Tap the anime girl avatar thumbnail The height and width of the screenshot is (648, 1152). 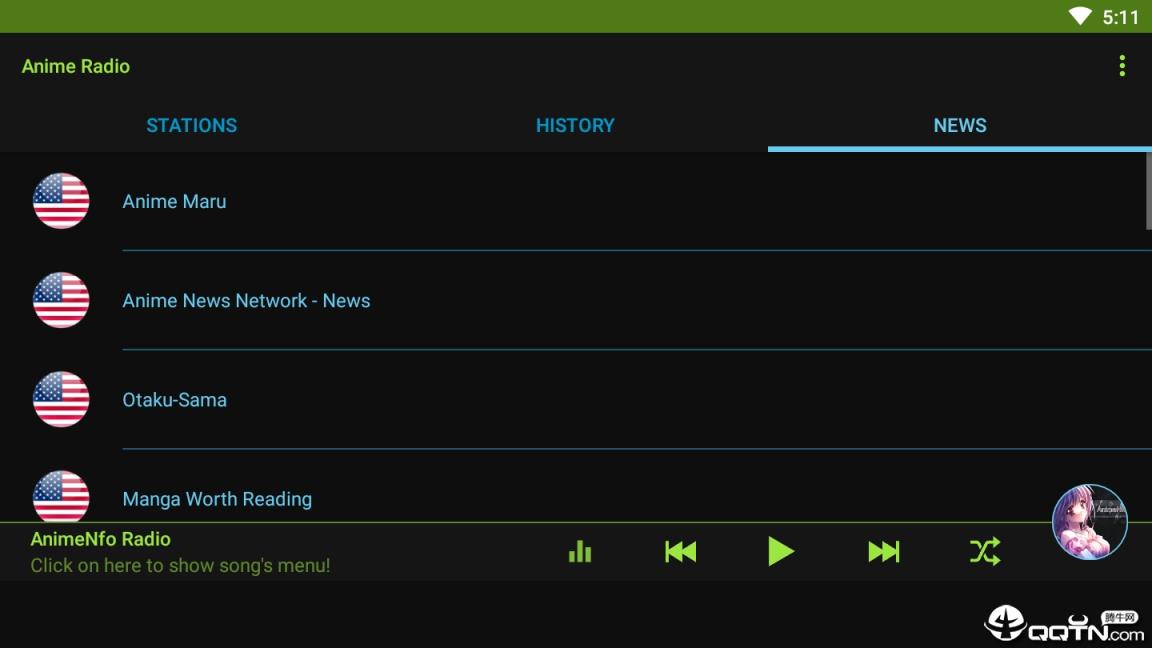click(1089, 522)
